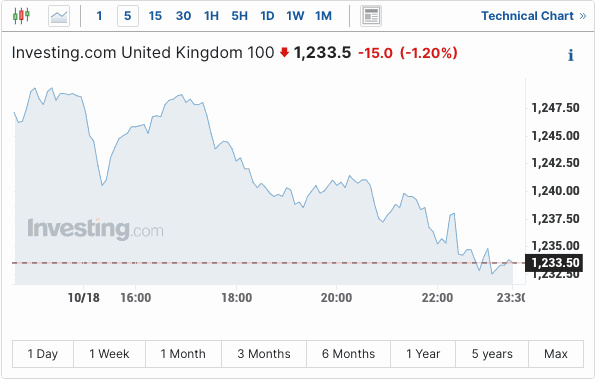Set interval to 1 minute
This screenshot has height=379, width=595.
pyautogui.click(x=99, y=16)
